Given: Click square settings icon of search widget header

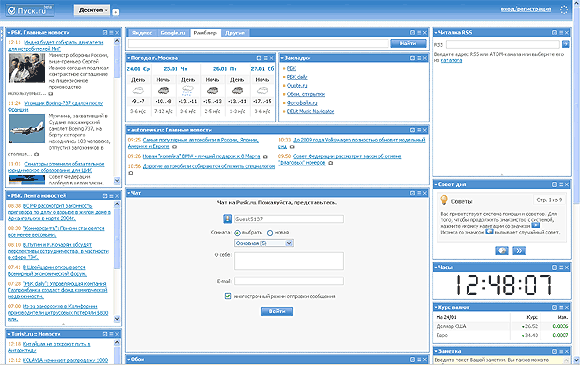Looking at the screenshot, I should coord(413,33).
